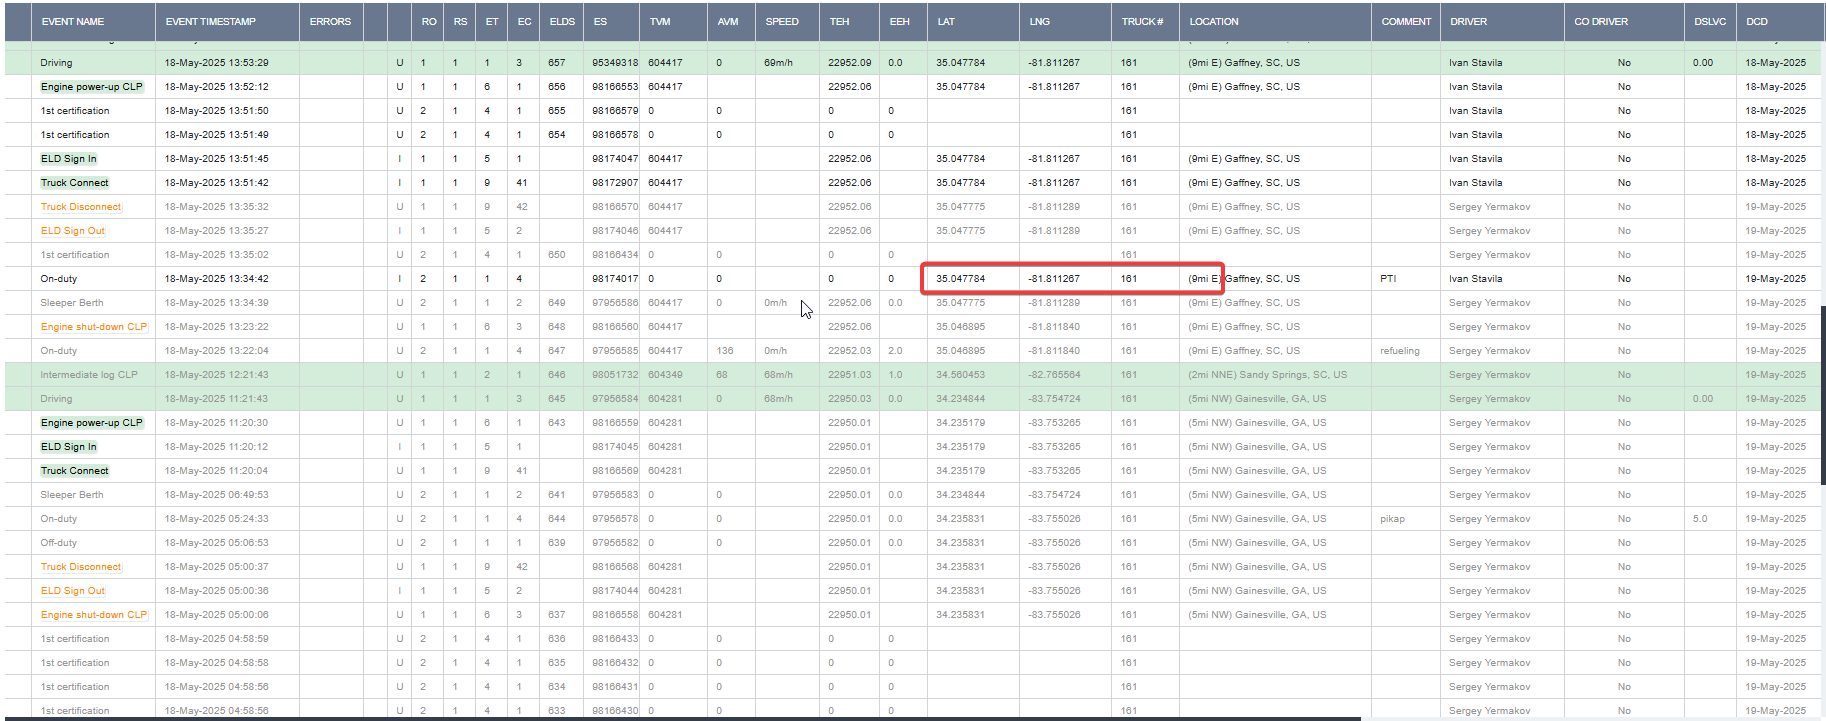Click the 69m/h speed value
Image resolution: width=1826 pixels, height=721 pixels.
(778, 63)
